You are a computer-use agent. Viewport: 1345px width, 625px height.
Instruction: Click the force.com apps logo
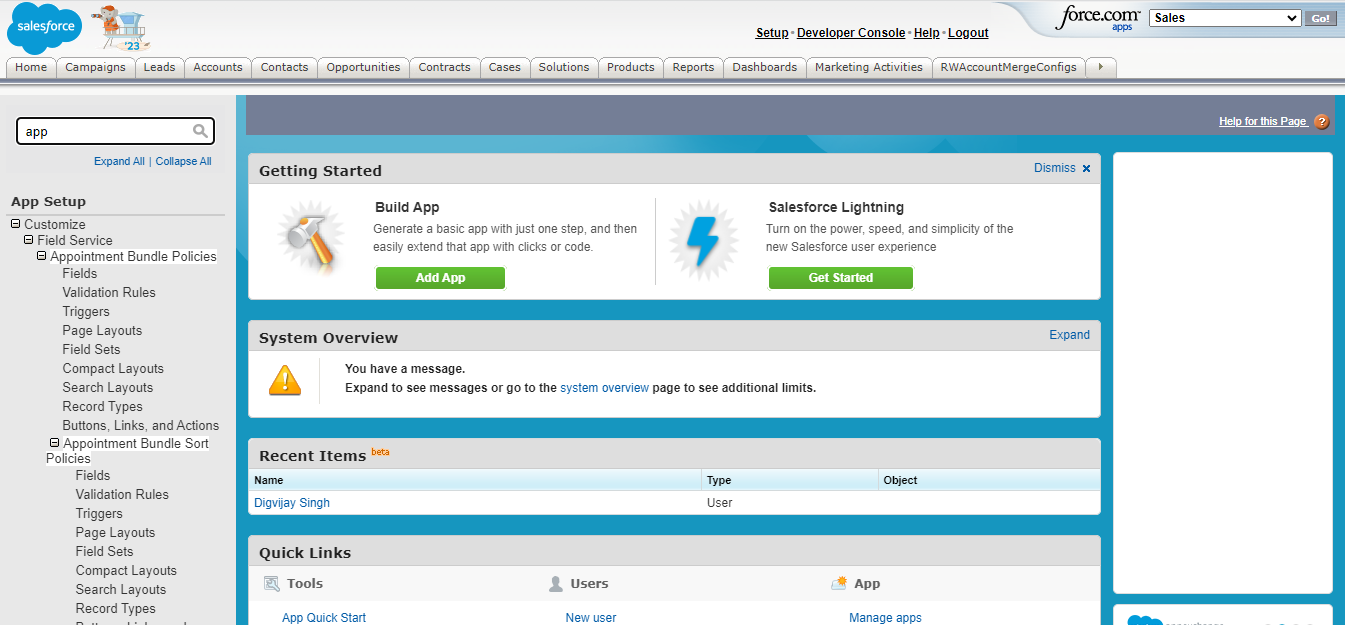pyautogui.click(x=1097, y=19)
